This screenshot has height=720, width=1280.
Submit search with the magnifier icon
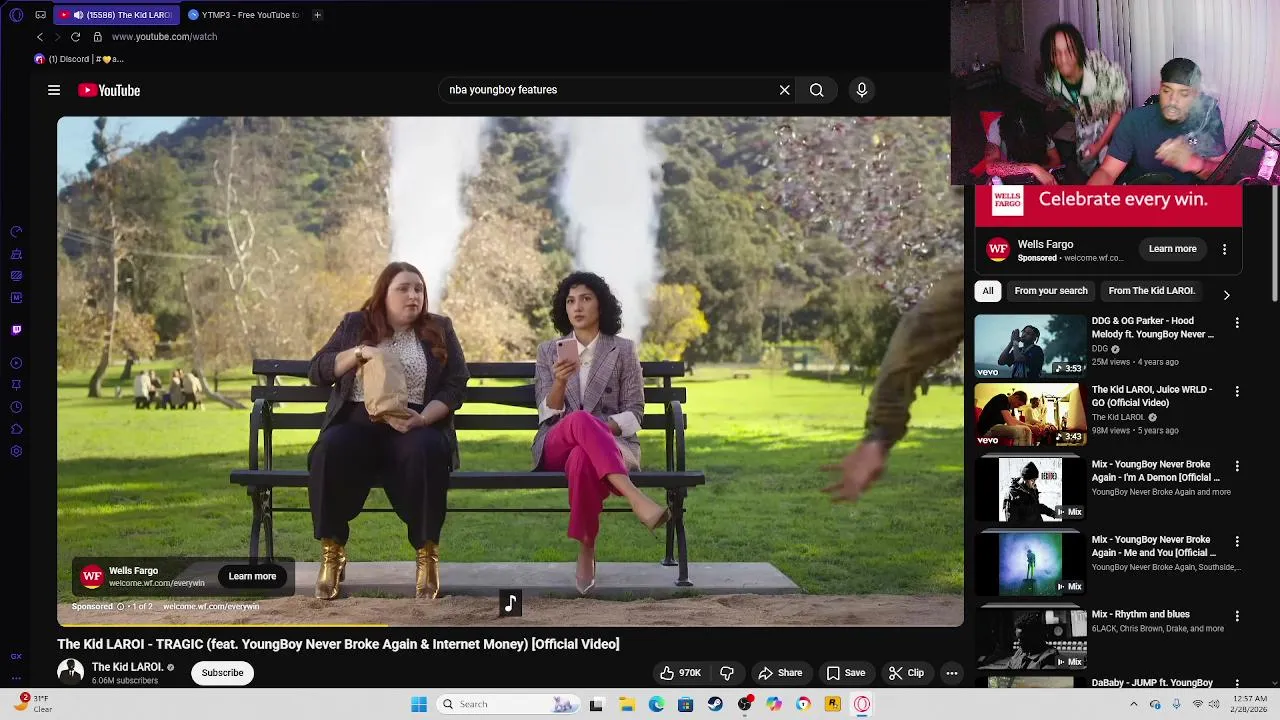(x=817, y=90)
